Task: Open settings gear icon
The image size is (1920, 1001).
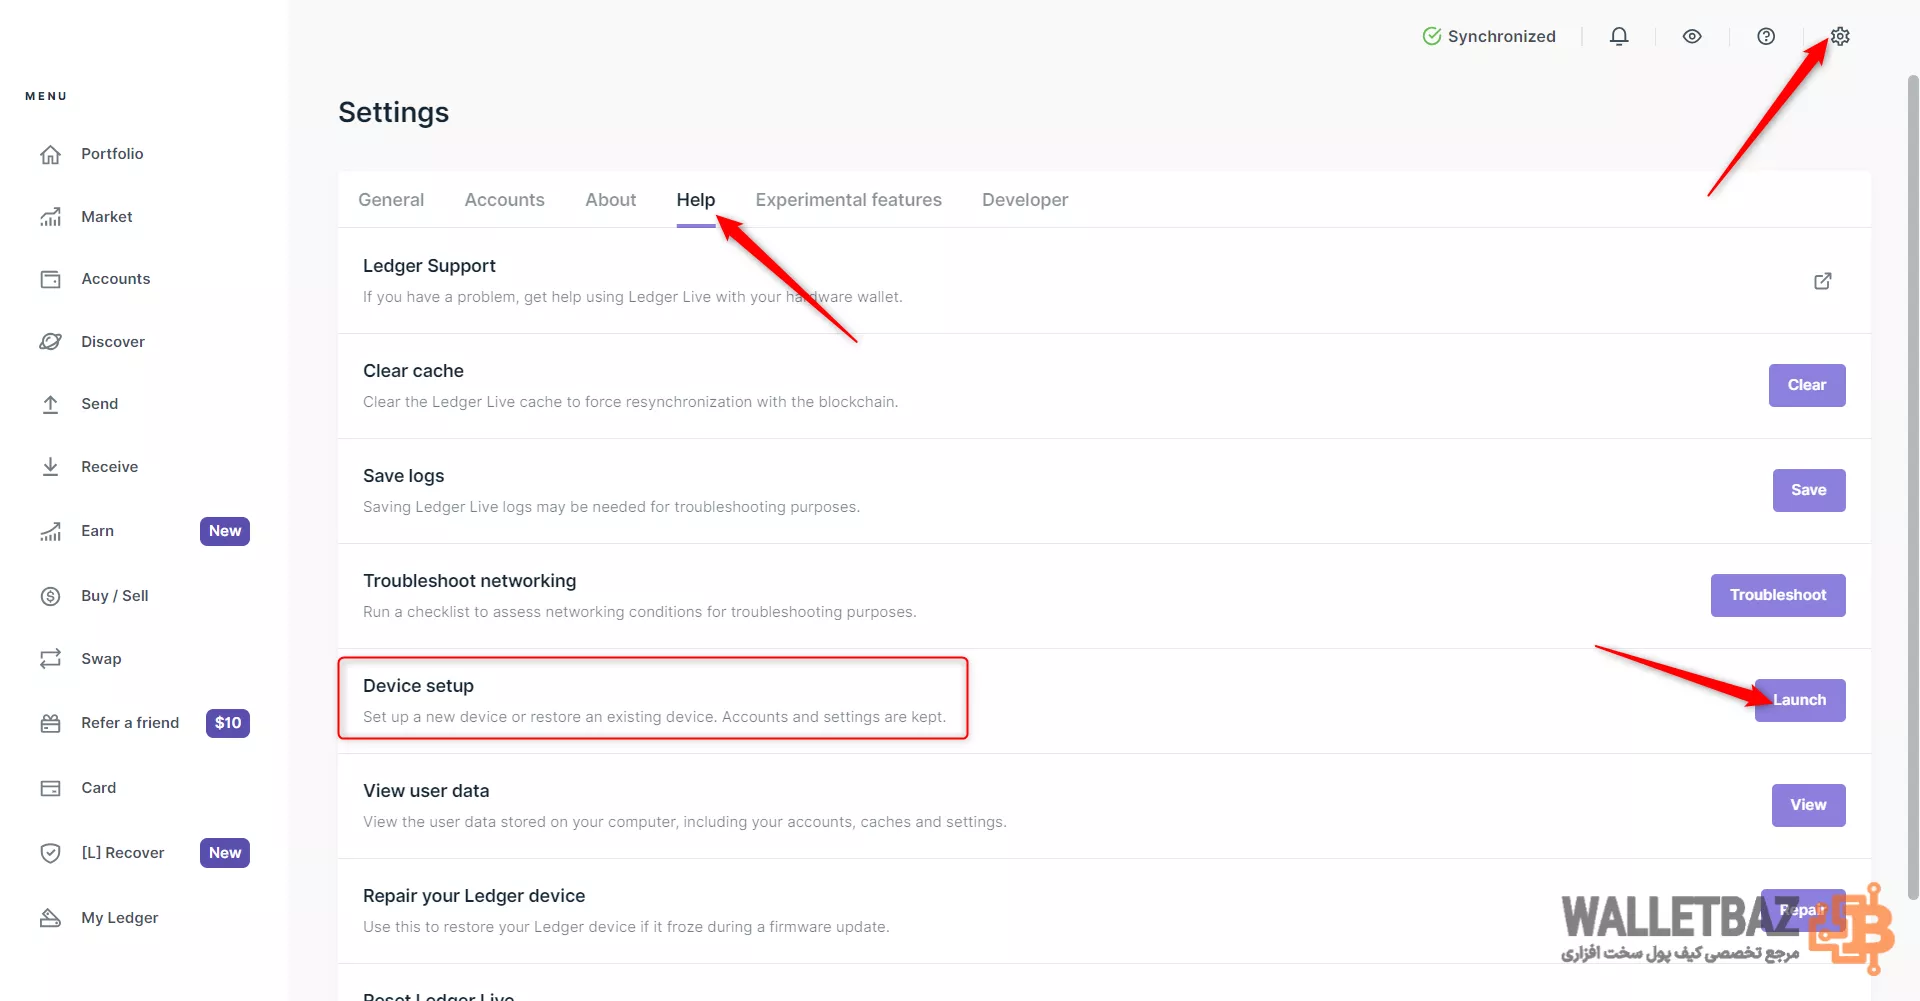Action: pos(1840,36)
